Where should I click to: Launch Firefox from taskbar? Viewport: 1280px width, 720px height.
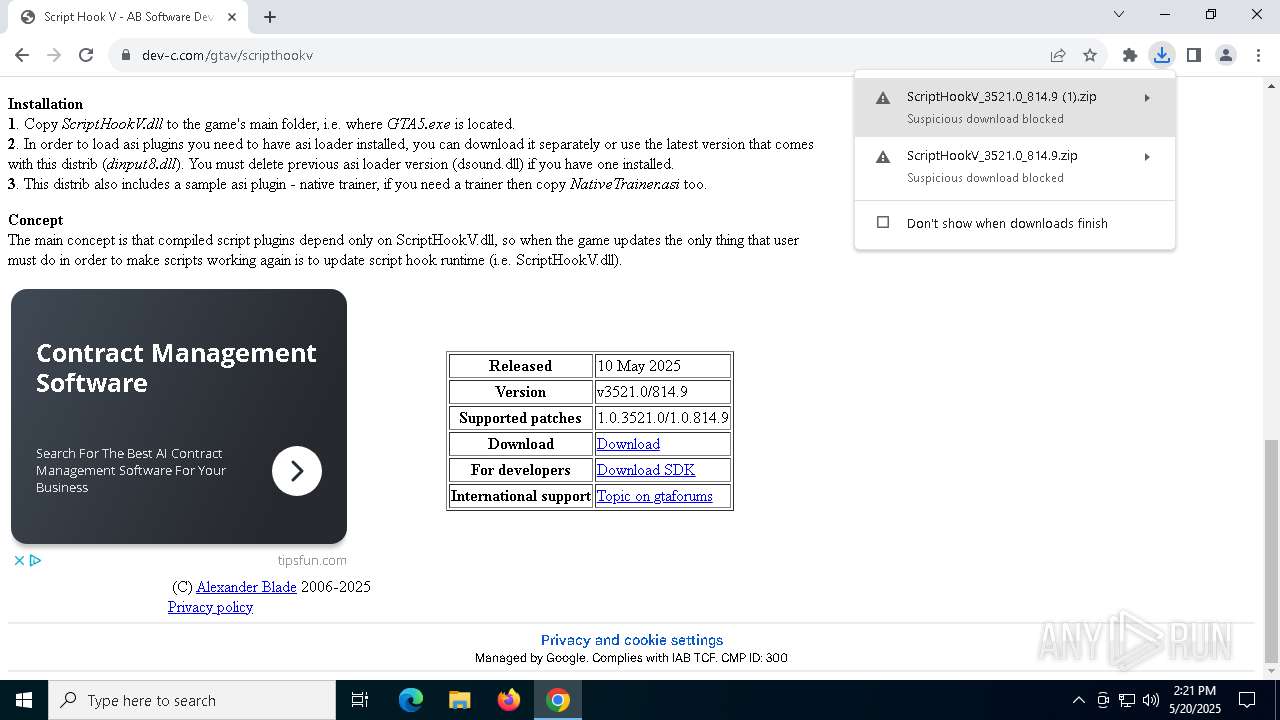[509, 700]
